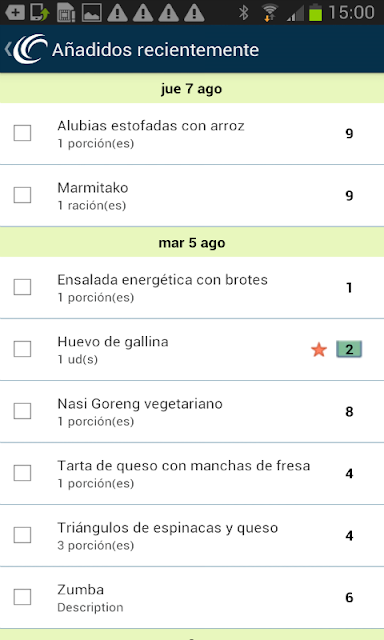Tap the first warning triangle notification icon
The height and width of the screenshot is (640, 384).
pos(118,13)
